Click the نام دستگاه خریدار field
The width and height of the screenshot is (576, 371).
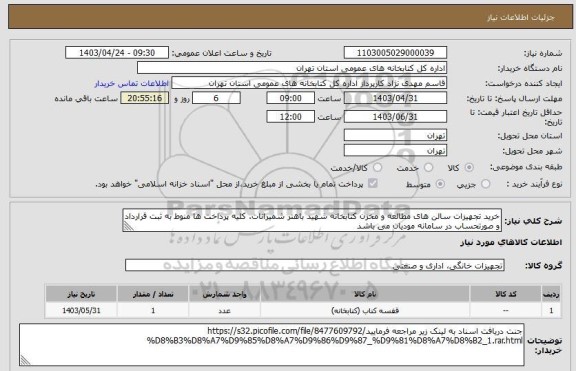tap(292, 68)
